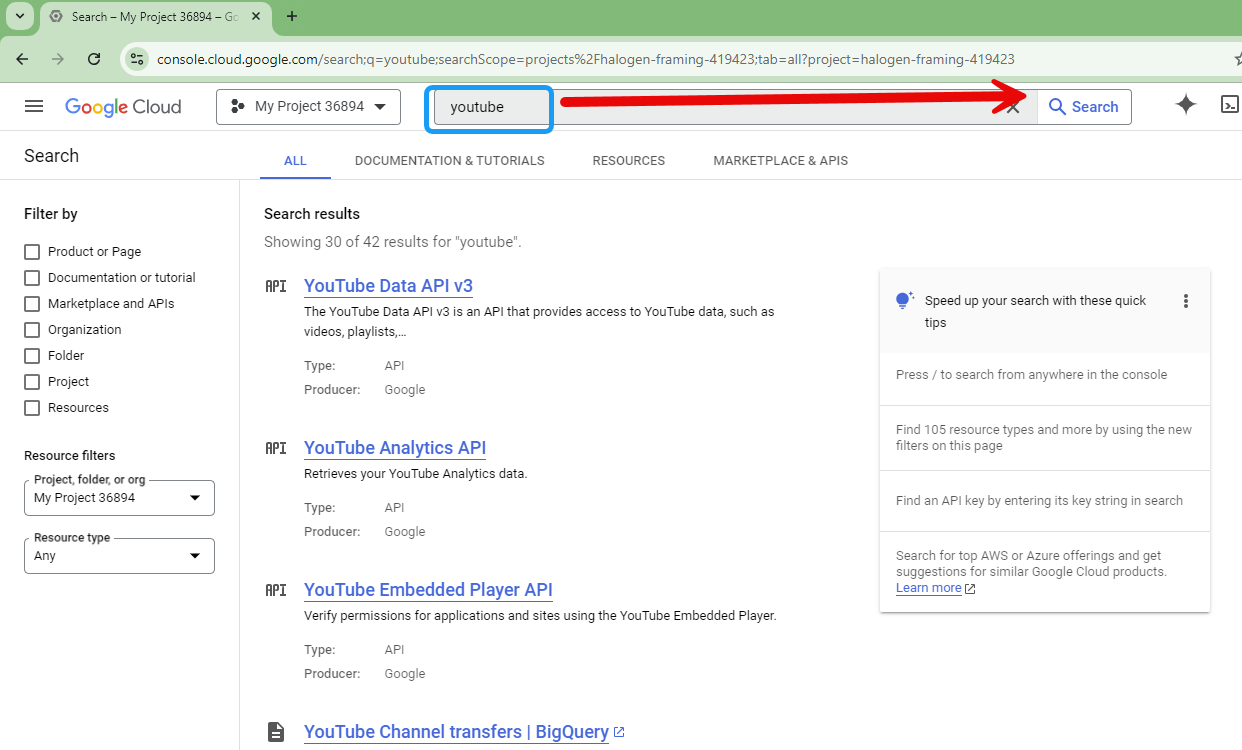Image resolution: width=1242 pixels, height=750 pixels.
Task: Click the browser address bar URL
Action: point(586,59)
